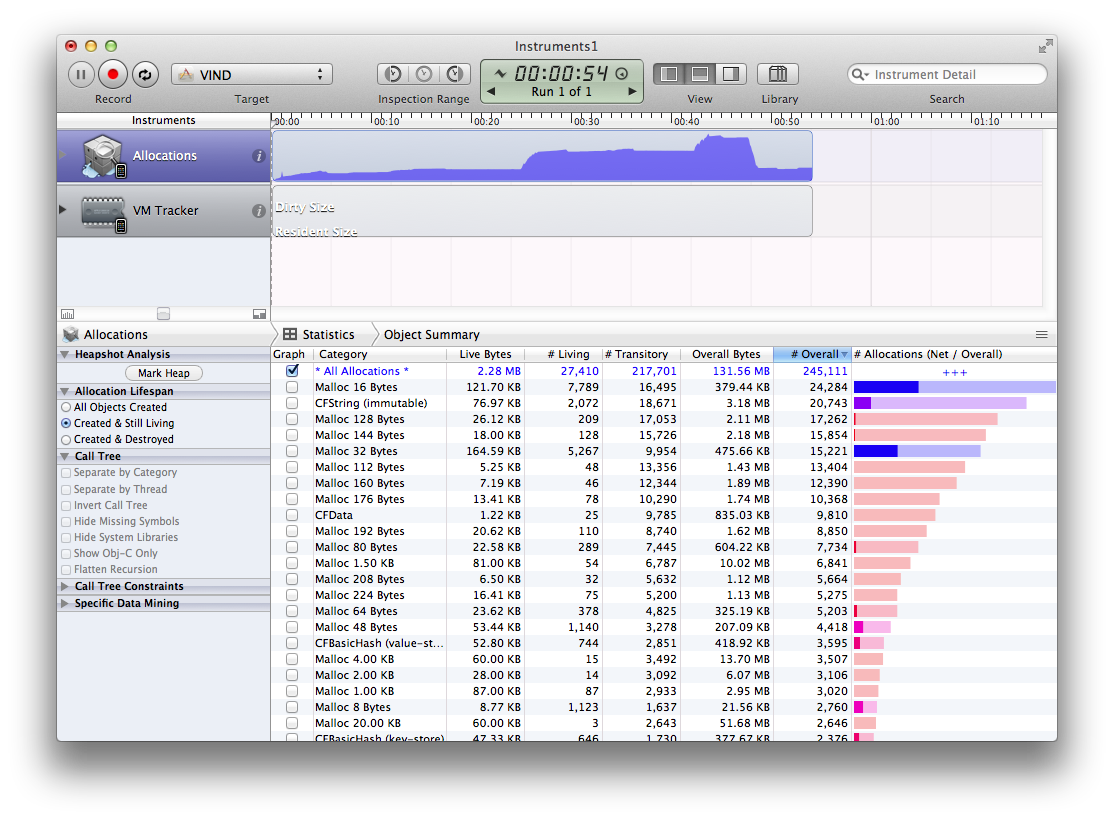
Task: Toggle the left Instruments pane view
Action: pyautogui.click(x=669, y=74)
